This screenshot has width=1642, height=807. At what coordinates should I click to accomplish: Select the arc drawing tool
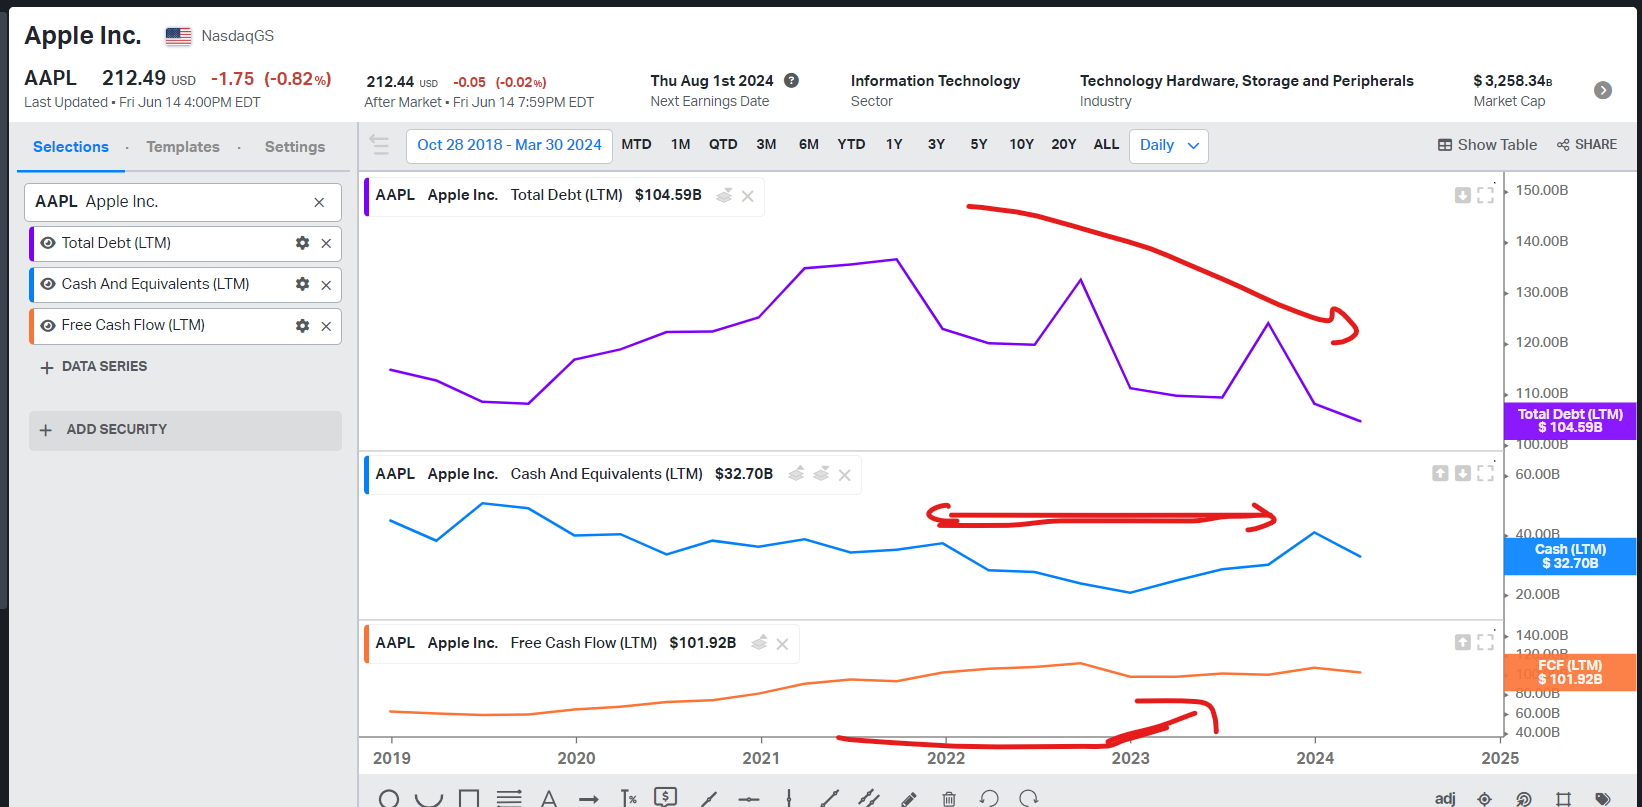[429, 798]
